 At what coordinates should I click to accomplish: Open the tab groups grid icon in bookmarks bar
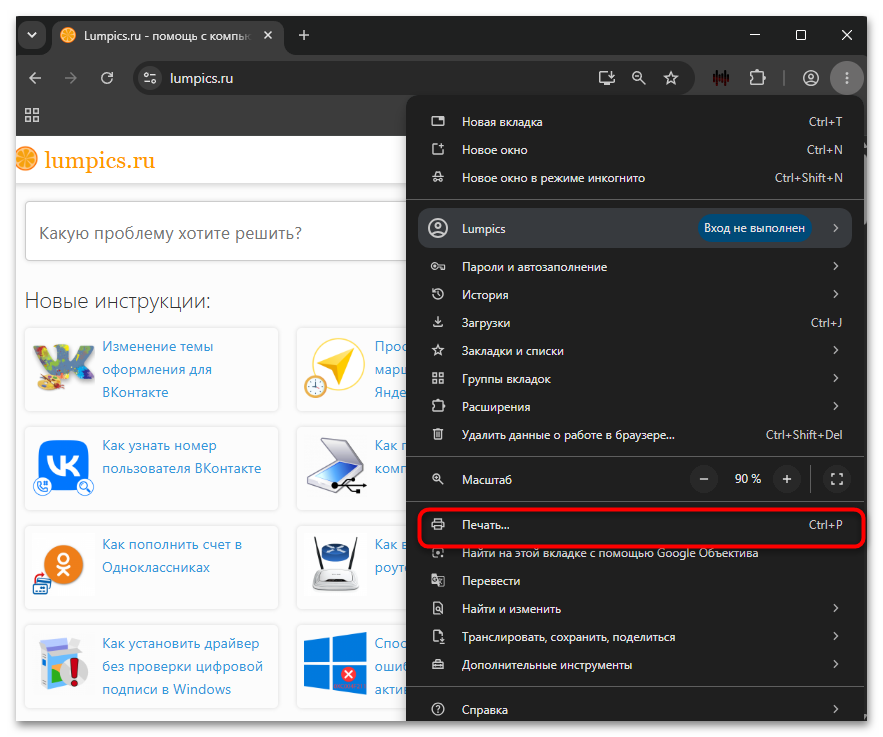click(x=32, y=115)
